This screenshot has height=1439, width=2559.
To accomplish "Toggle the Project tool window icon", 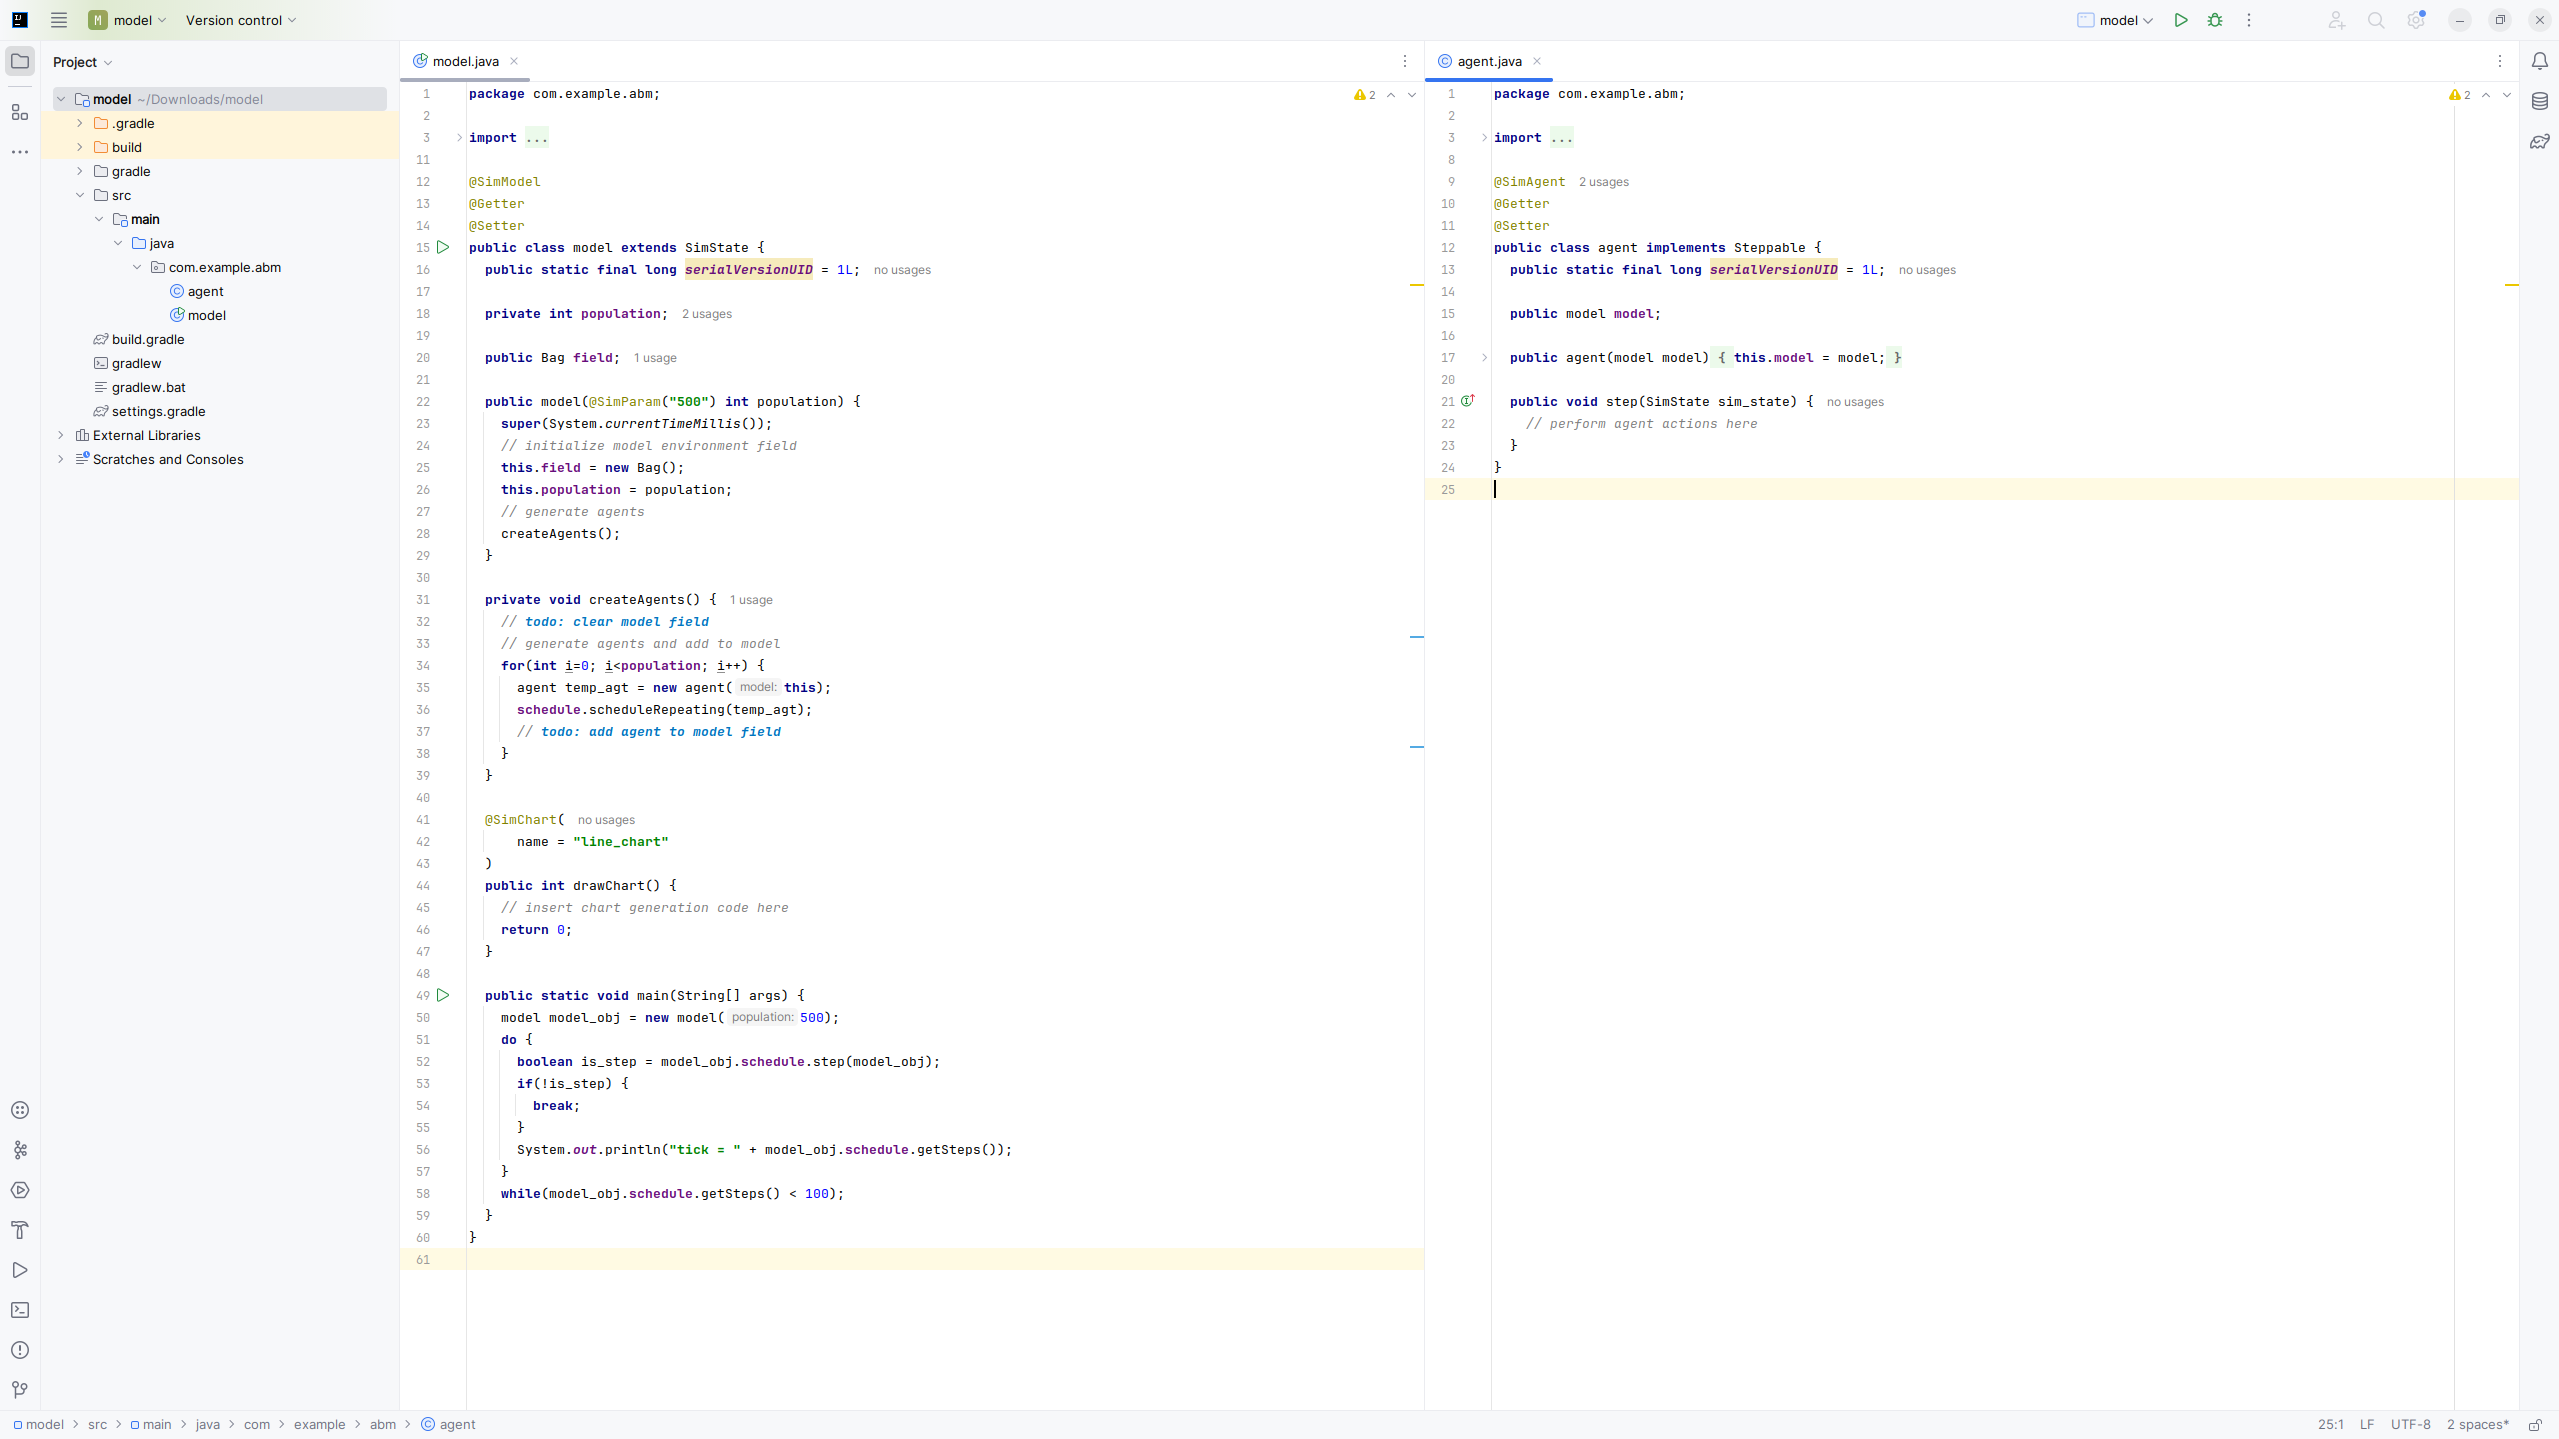I will pyautogui.click(x=20, y=61).
